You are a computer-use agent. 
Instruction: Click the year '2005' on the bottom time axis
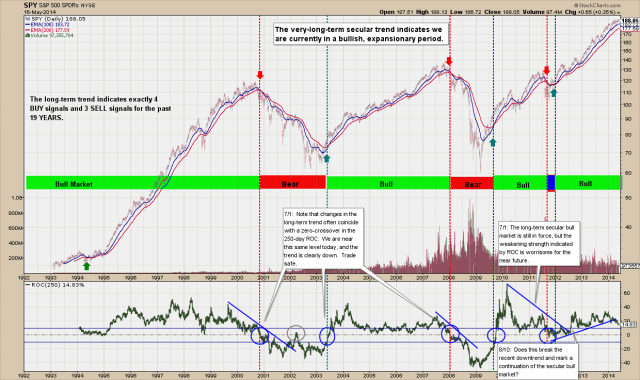369,376
